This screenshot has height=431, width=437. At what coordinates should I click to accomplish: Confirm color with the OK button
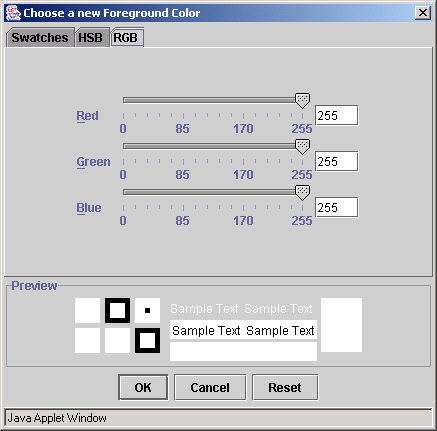pyautogui.click(x=143, y=387)
